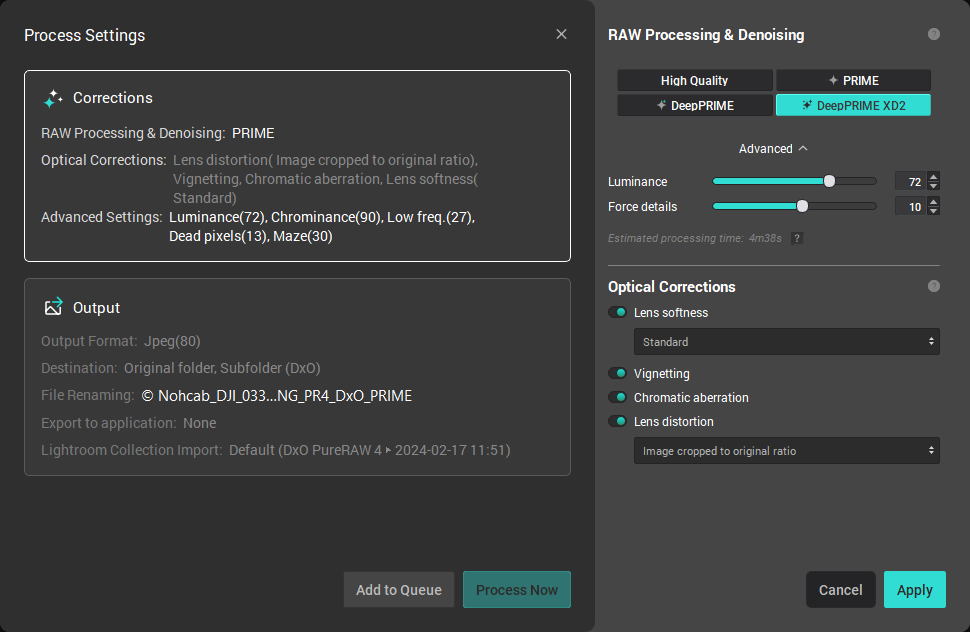The image size is (970, 632).
Task: Turn off the Lens distortion correction
Action: (x=617, y=421)
